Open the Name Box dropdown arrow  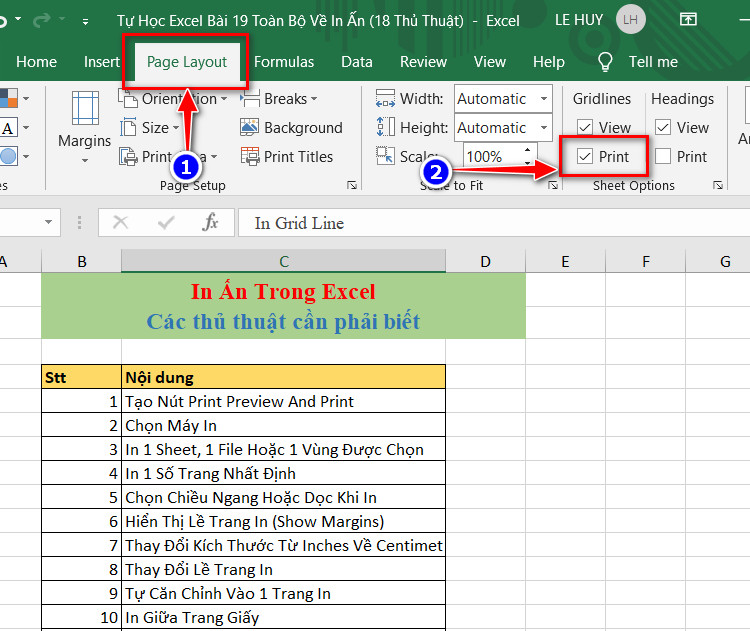click(x=48, y=222)
